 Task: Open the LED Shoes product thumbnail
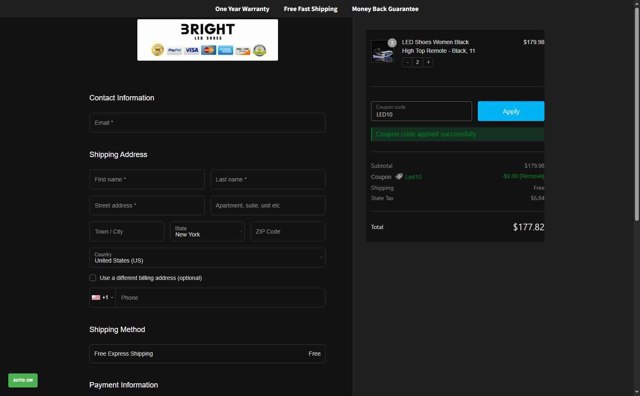tap(382, 51)
